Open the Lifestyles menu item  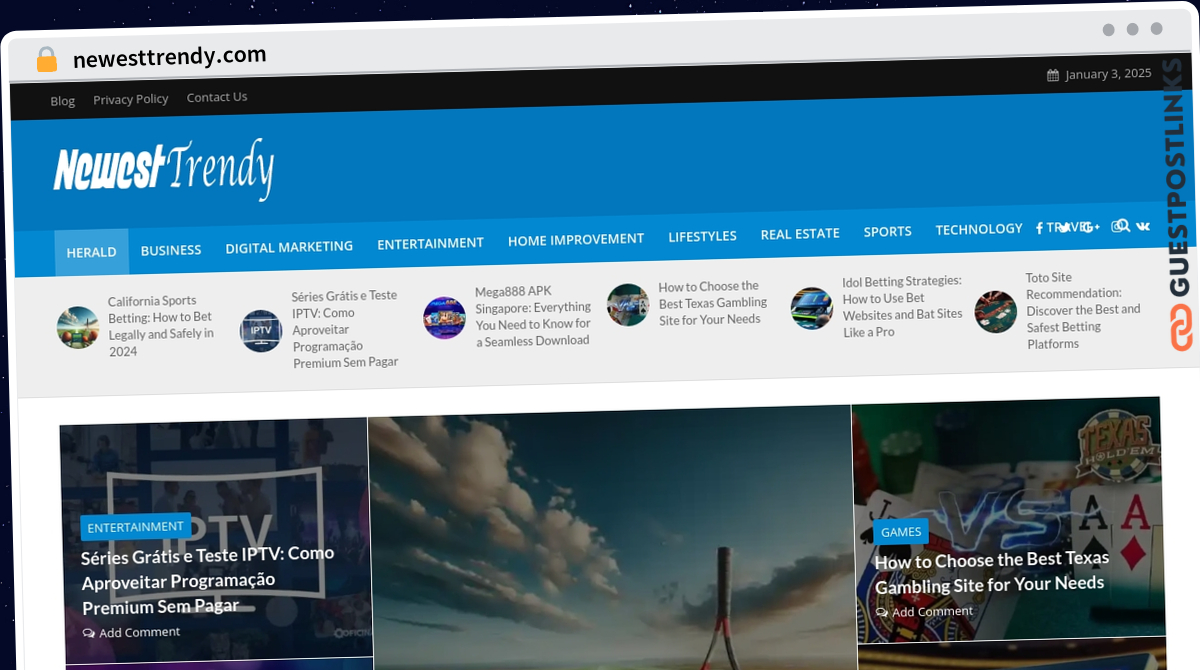point(702,236)
